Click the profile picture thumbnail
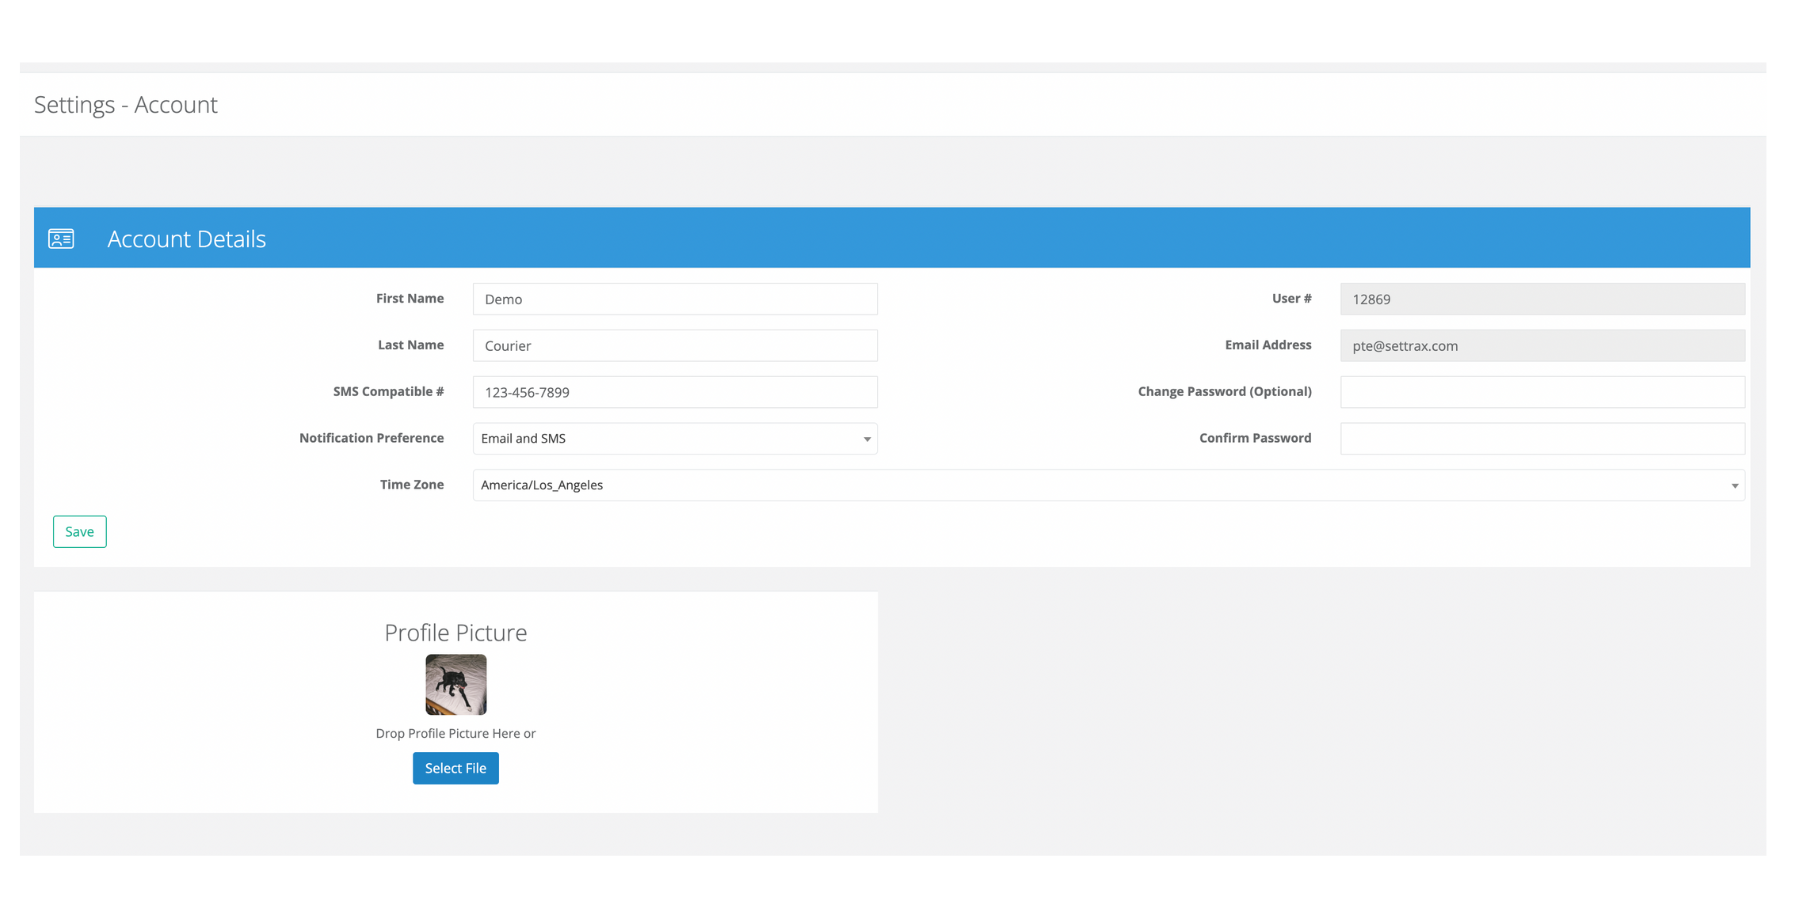 pyautogui.click(x=456, y=685)
